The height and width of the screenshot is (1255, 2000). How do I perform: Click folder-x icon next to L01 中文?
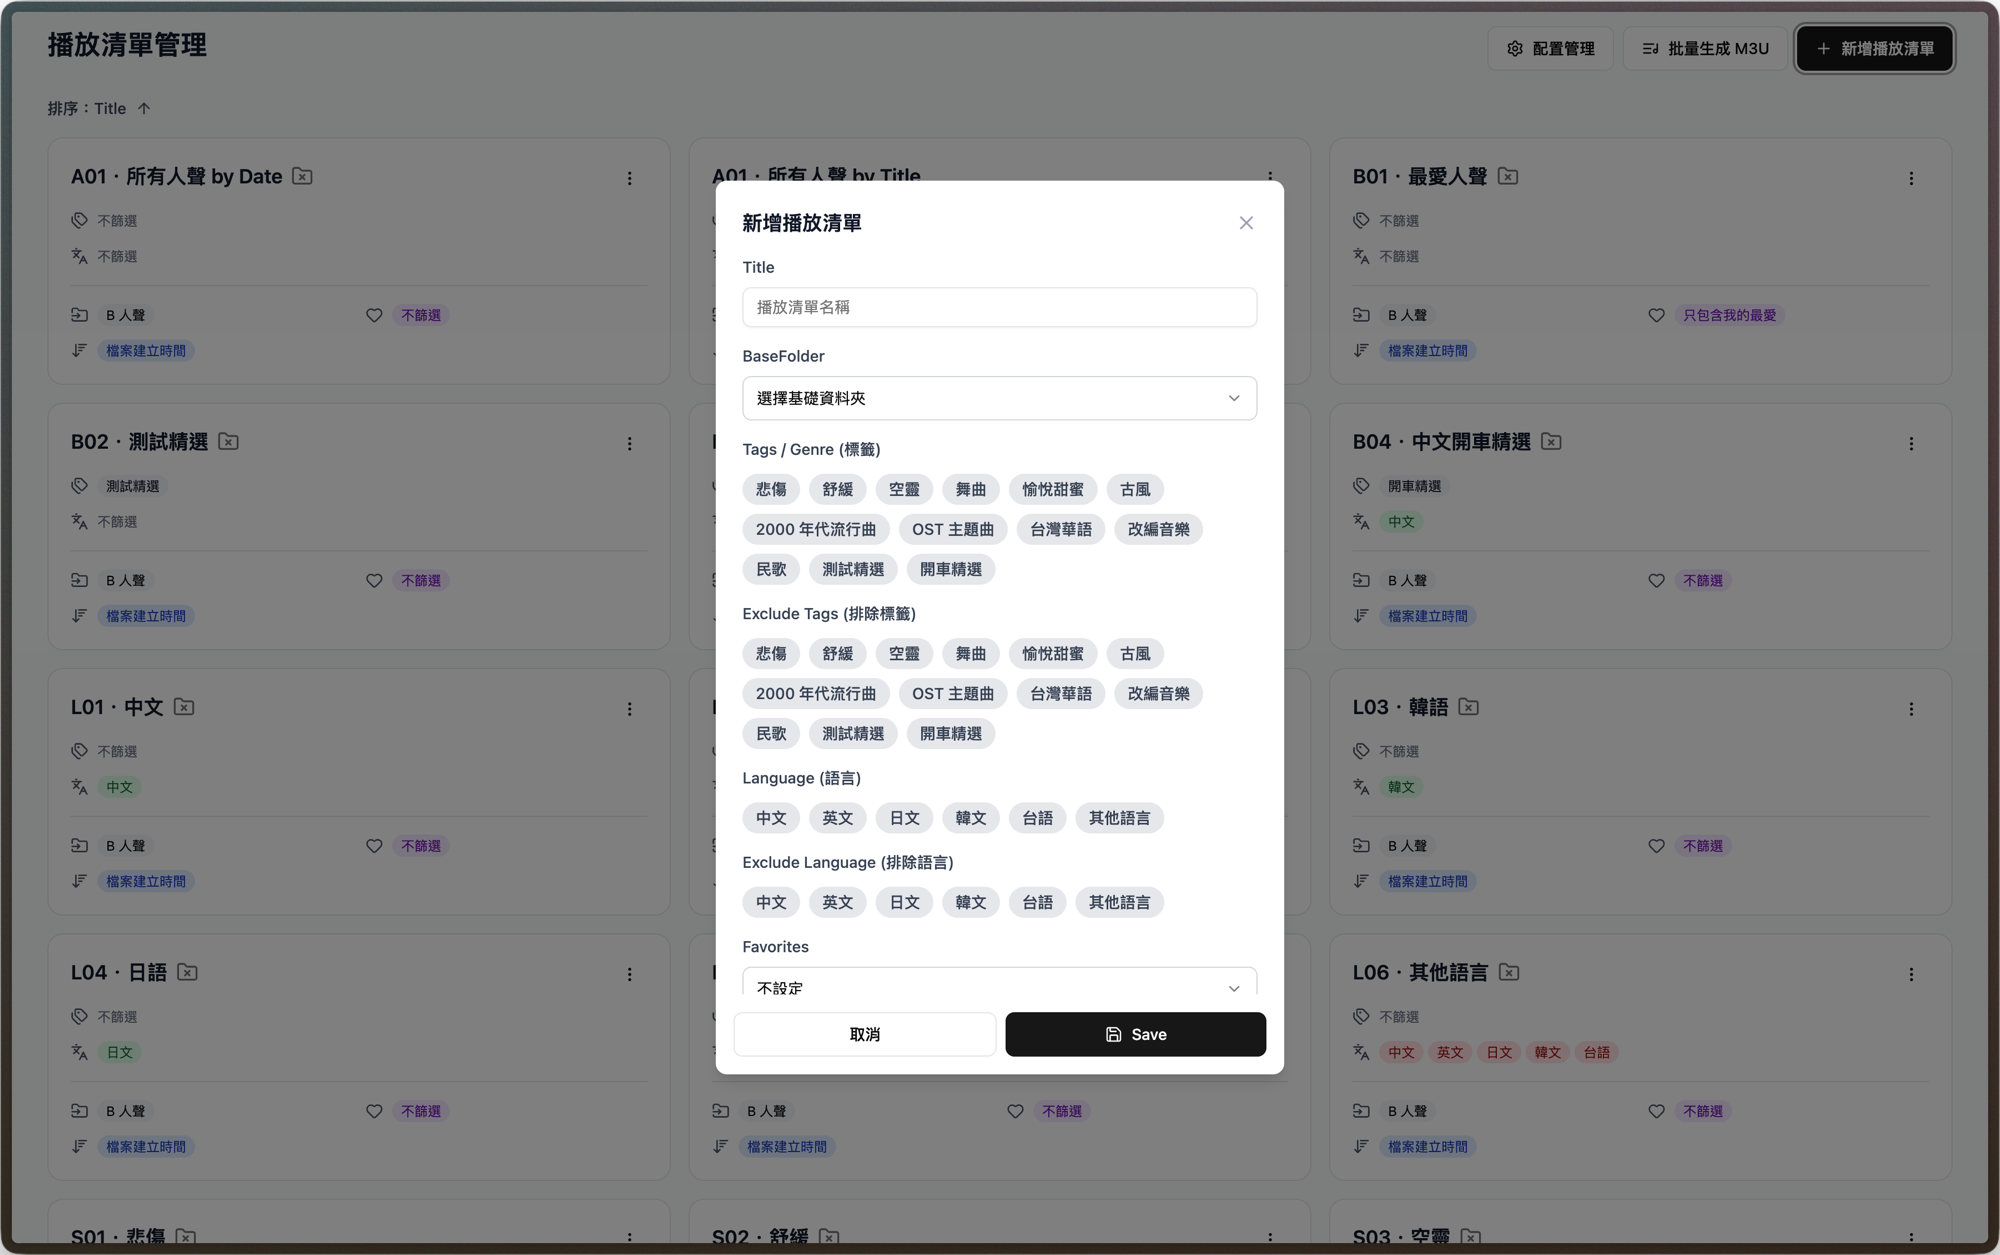184,706
